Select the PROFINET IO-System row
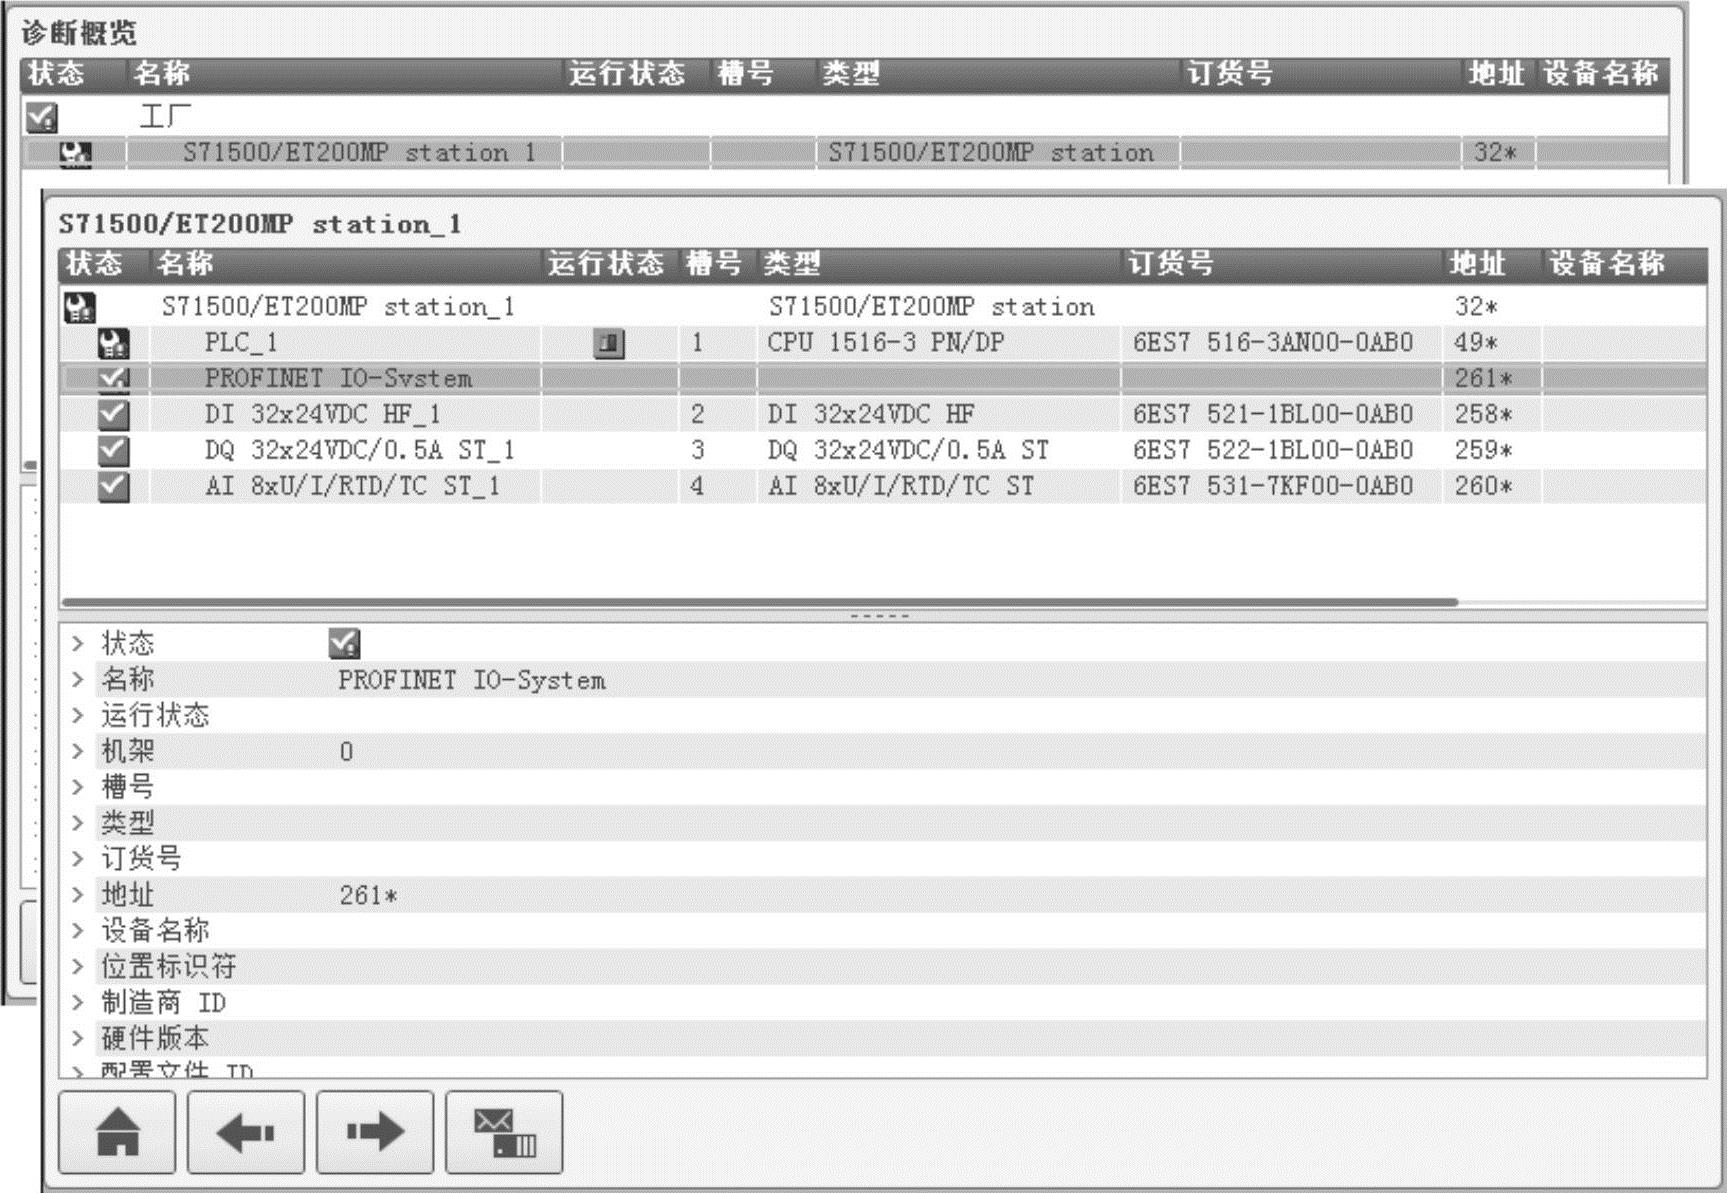The width and height of the screenshot is (1727, 1193). point(883,378)
